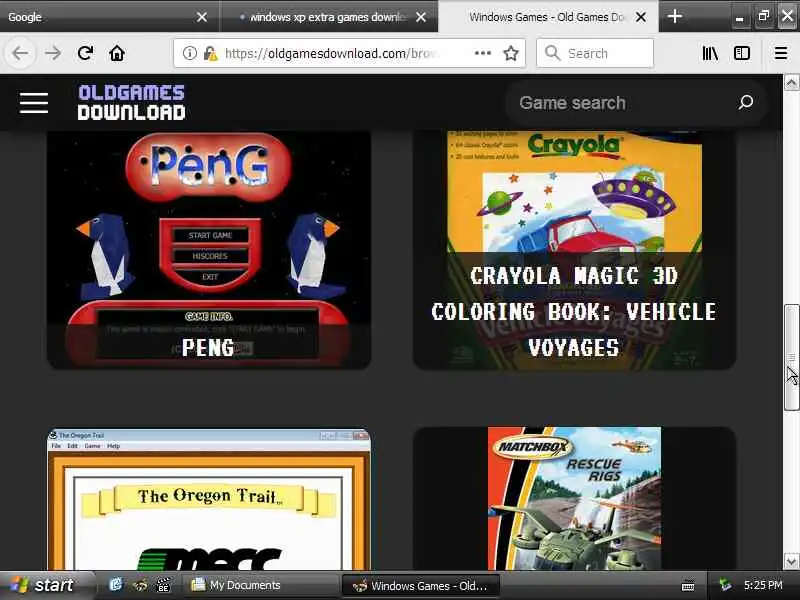Click the PENG title text
This screenshot has height=600, width=800.
pos(208,348)
